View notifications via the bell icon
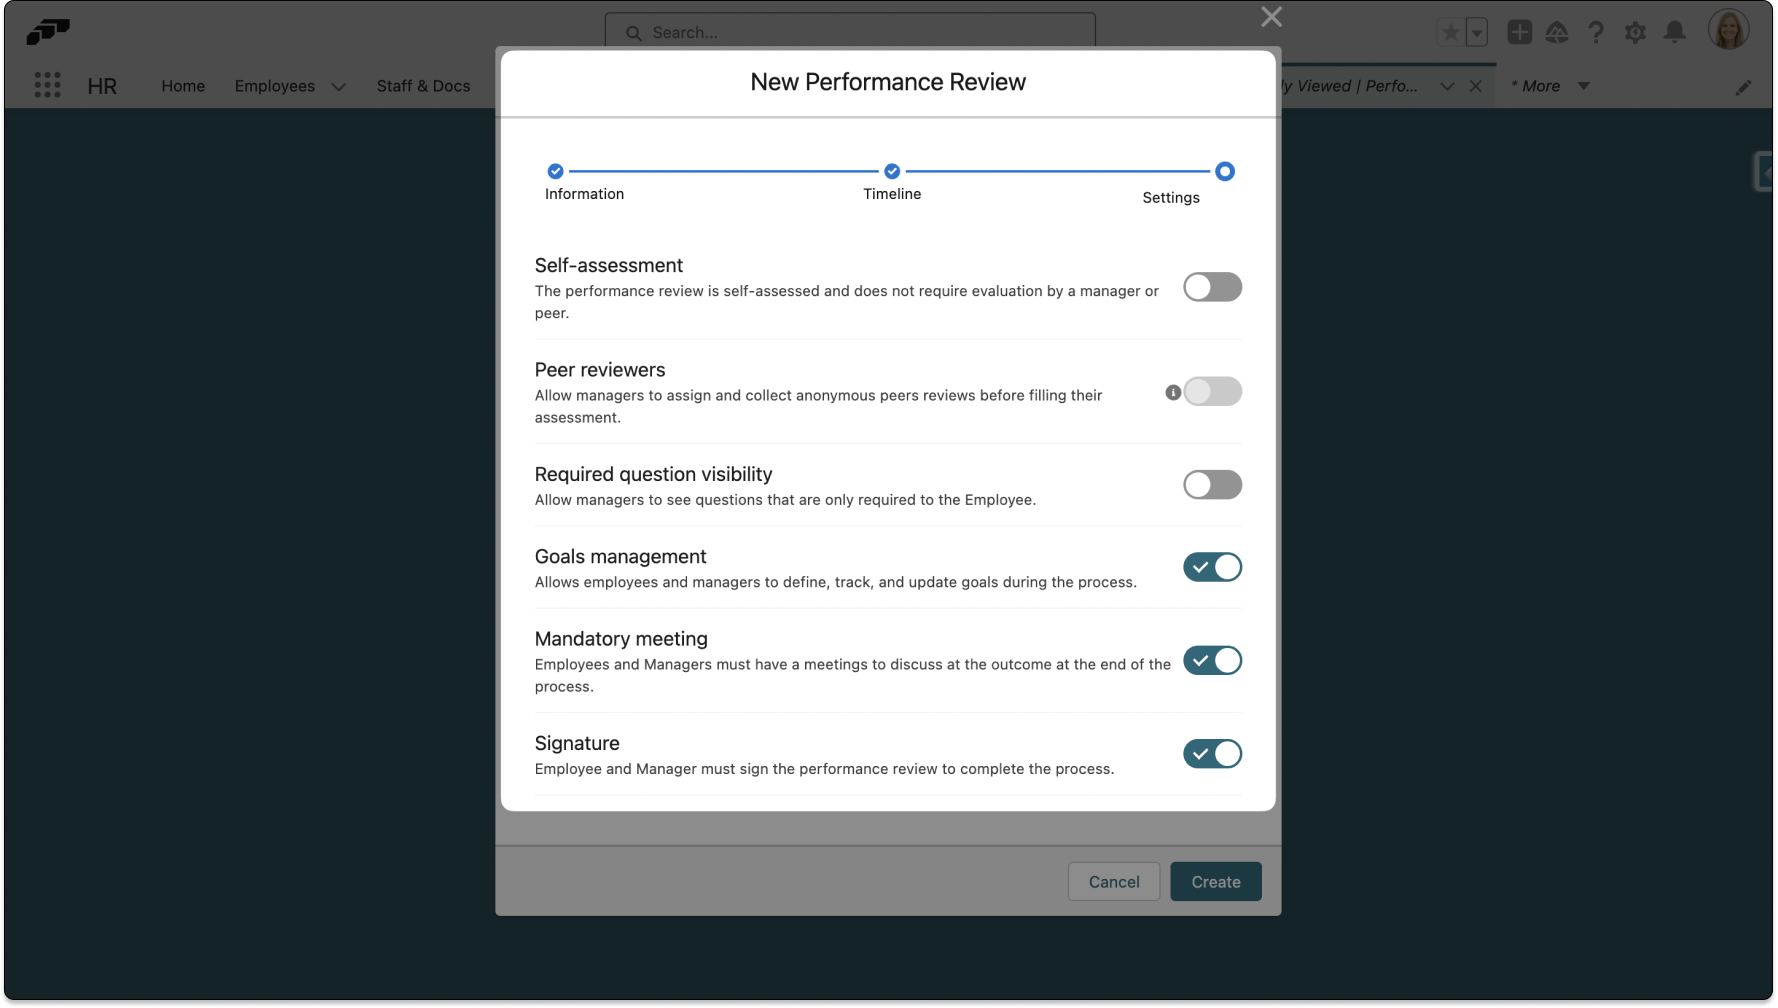The width and height of the screenshot is (1778, 1008). 1675,31
